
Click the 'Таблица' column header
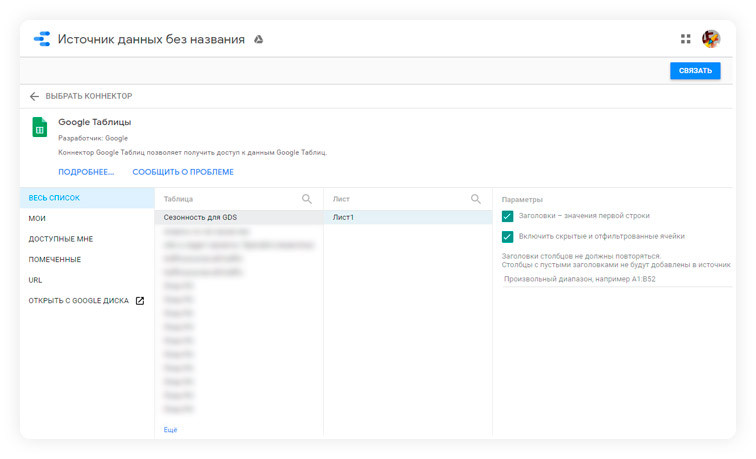pyautogui.click(x=178, y=199)
